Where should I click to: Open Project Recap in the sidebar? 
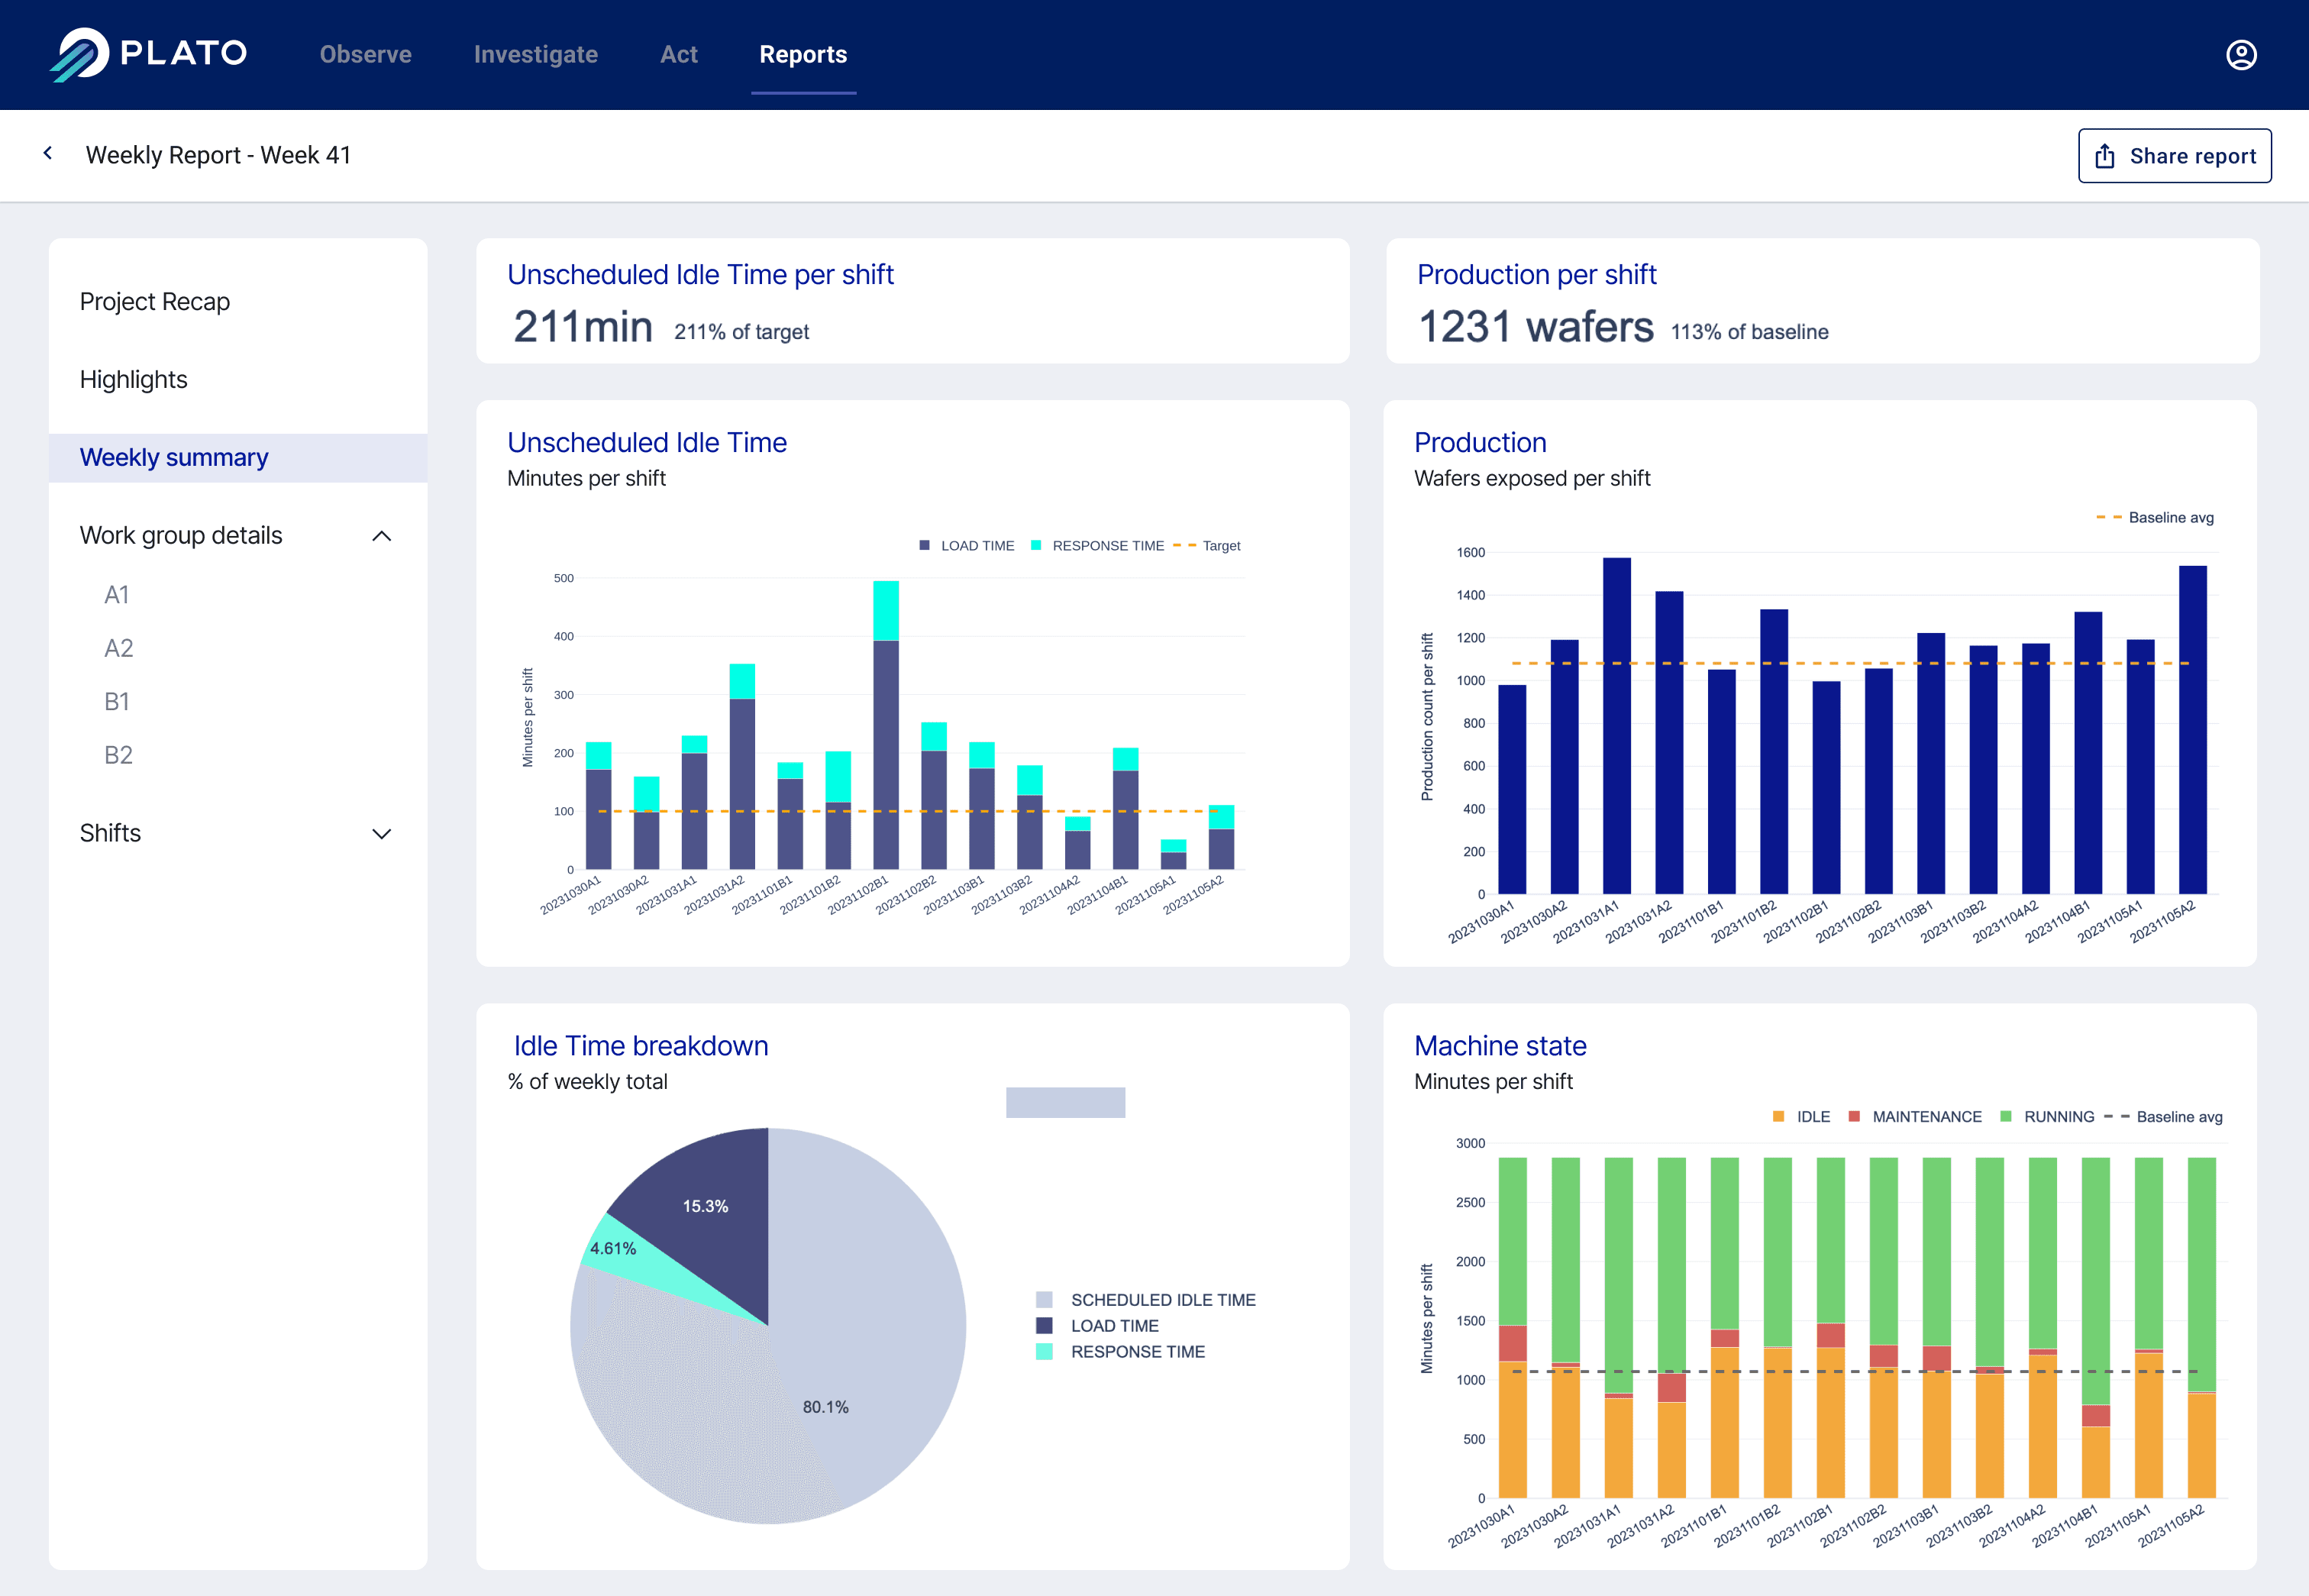point(155,301)
